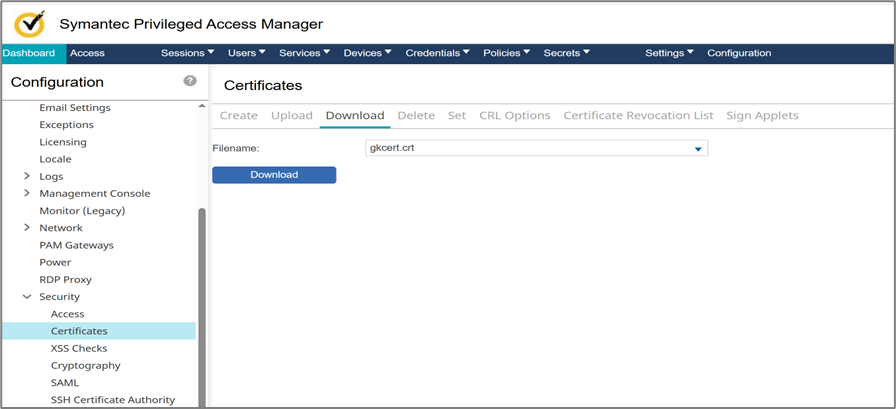Switch to the Upload tab

[x=292, y=115]
